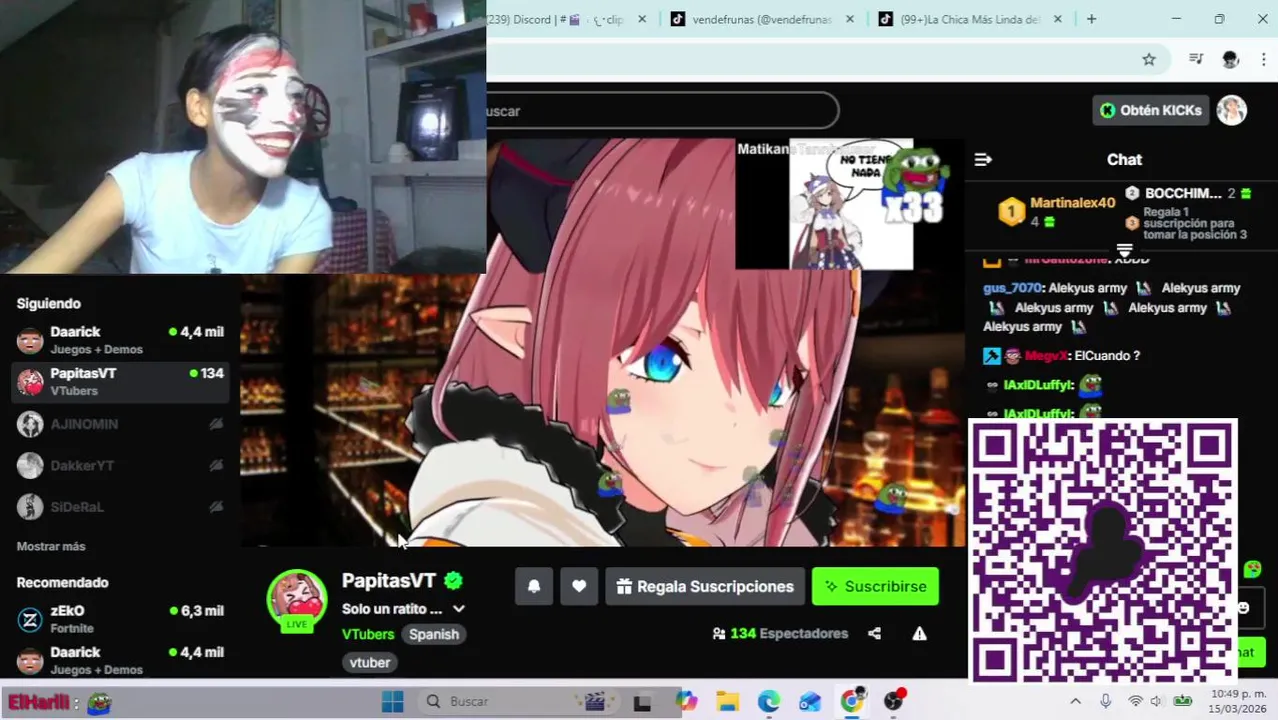Viewport: 1278px width, 720px height.
Task: Click the Obtén KICKs button
Action: 1151,110
